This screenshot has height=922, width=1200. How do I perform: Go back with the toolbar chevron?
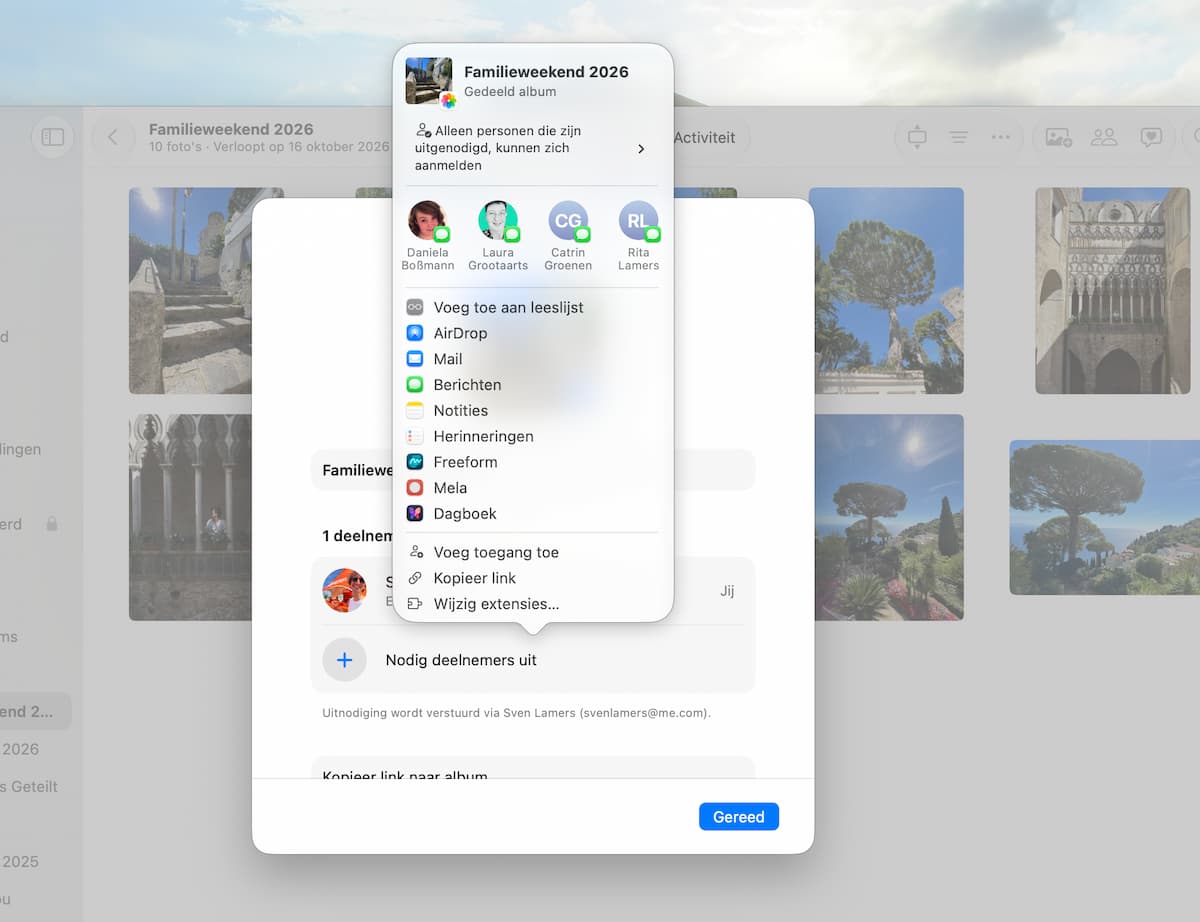[113, 137]
